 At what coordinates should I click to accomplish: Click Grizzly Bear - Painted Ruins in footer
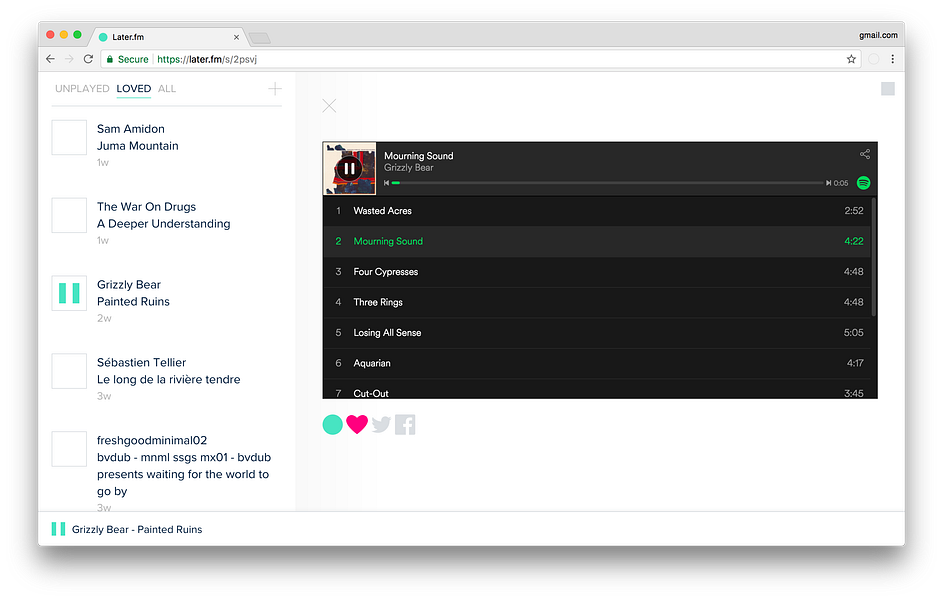[x=137, y=530]
